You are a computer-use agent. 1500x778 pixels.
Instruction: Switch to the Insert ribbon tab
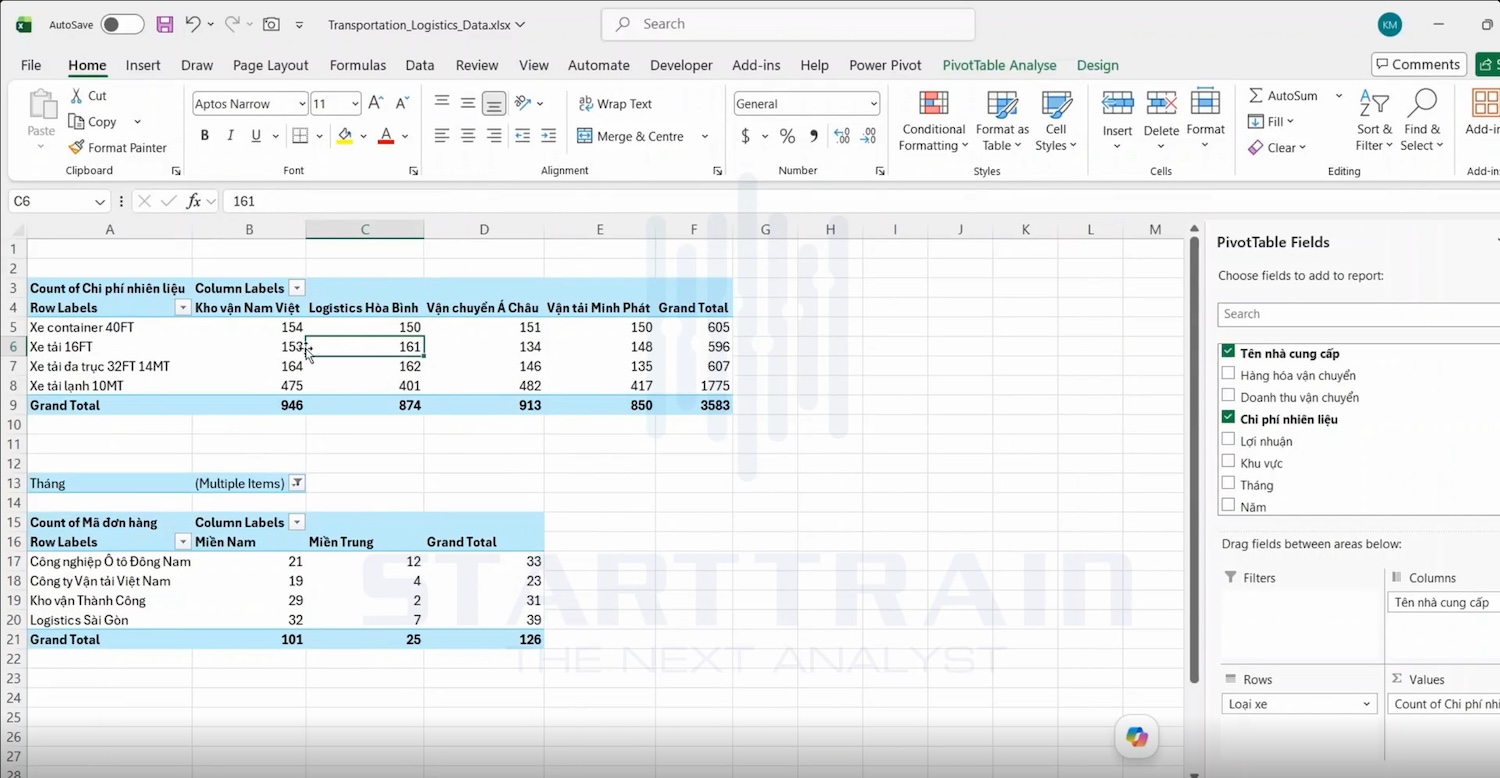(x=143, y=65)
